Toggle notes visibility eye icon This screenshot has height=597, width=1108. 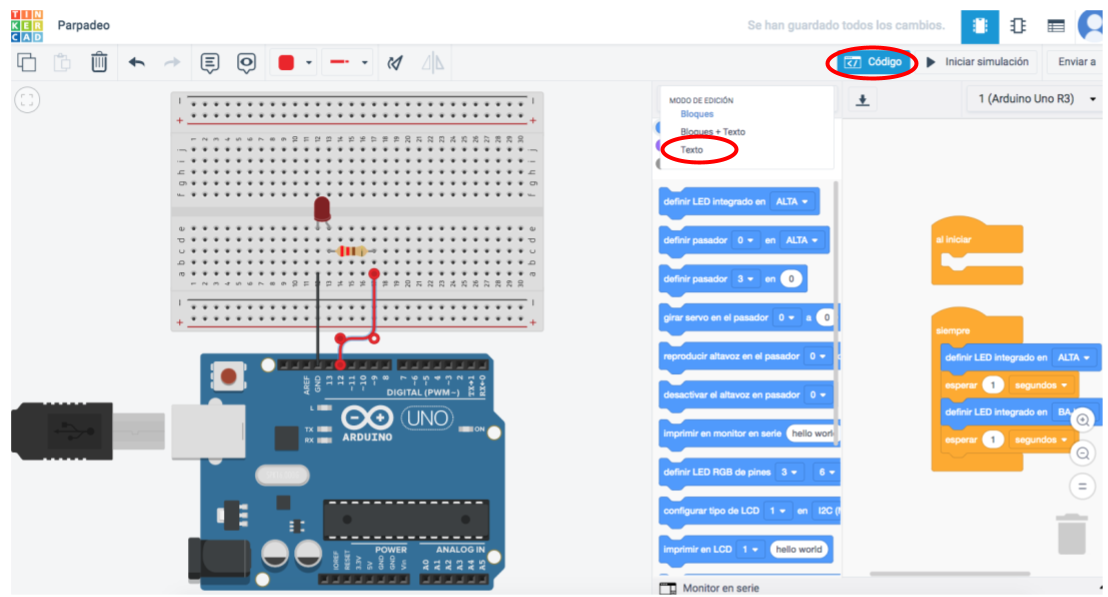247,63
